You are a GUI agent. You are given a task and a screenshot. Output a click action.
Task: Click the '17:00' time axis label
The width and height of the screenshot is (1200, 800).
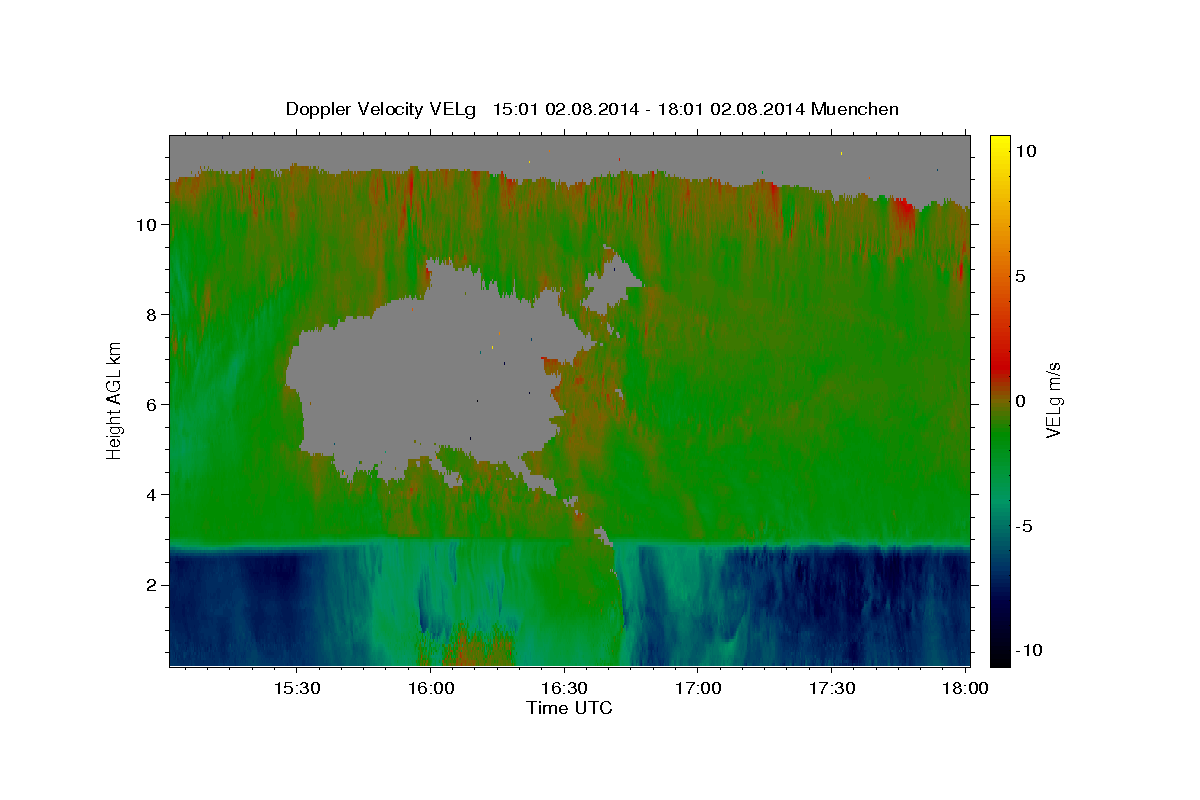point(698,689)
